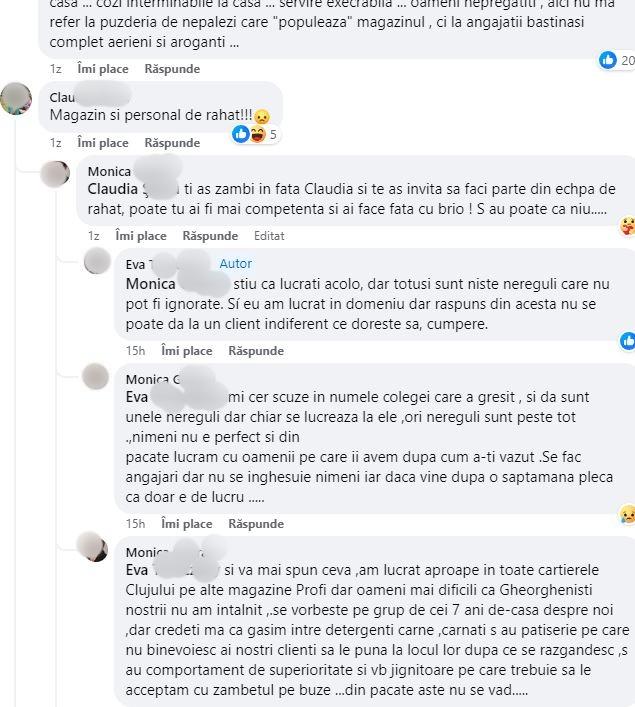635x707 pixels.
Task: Open reactions on 'Magazin si personal de rahat' comment
Action: point(256,134)
